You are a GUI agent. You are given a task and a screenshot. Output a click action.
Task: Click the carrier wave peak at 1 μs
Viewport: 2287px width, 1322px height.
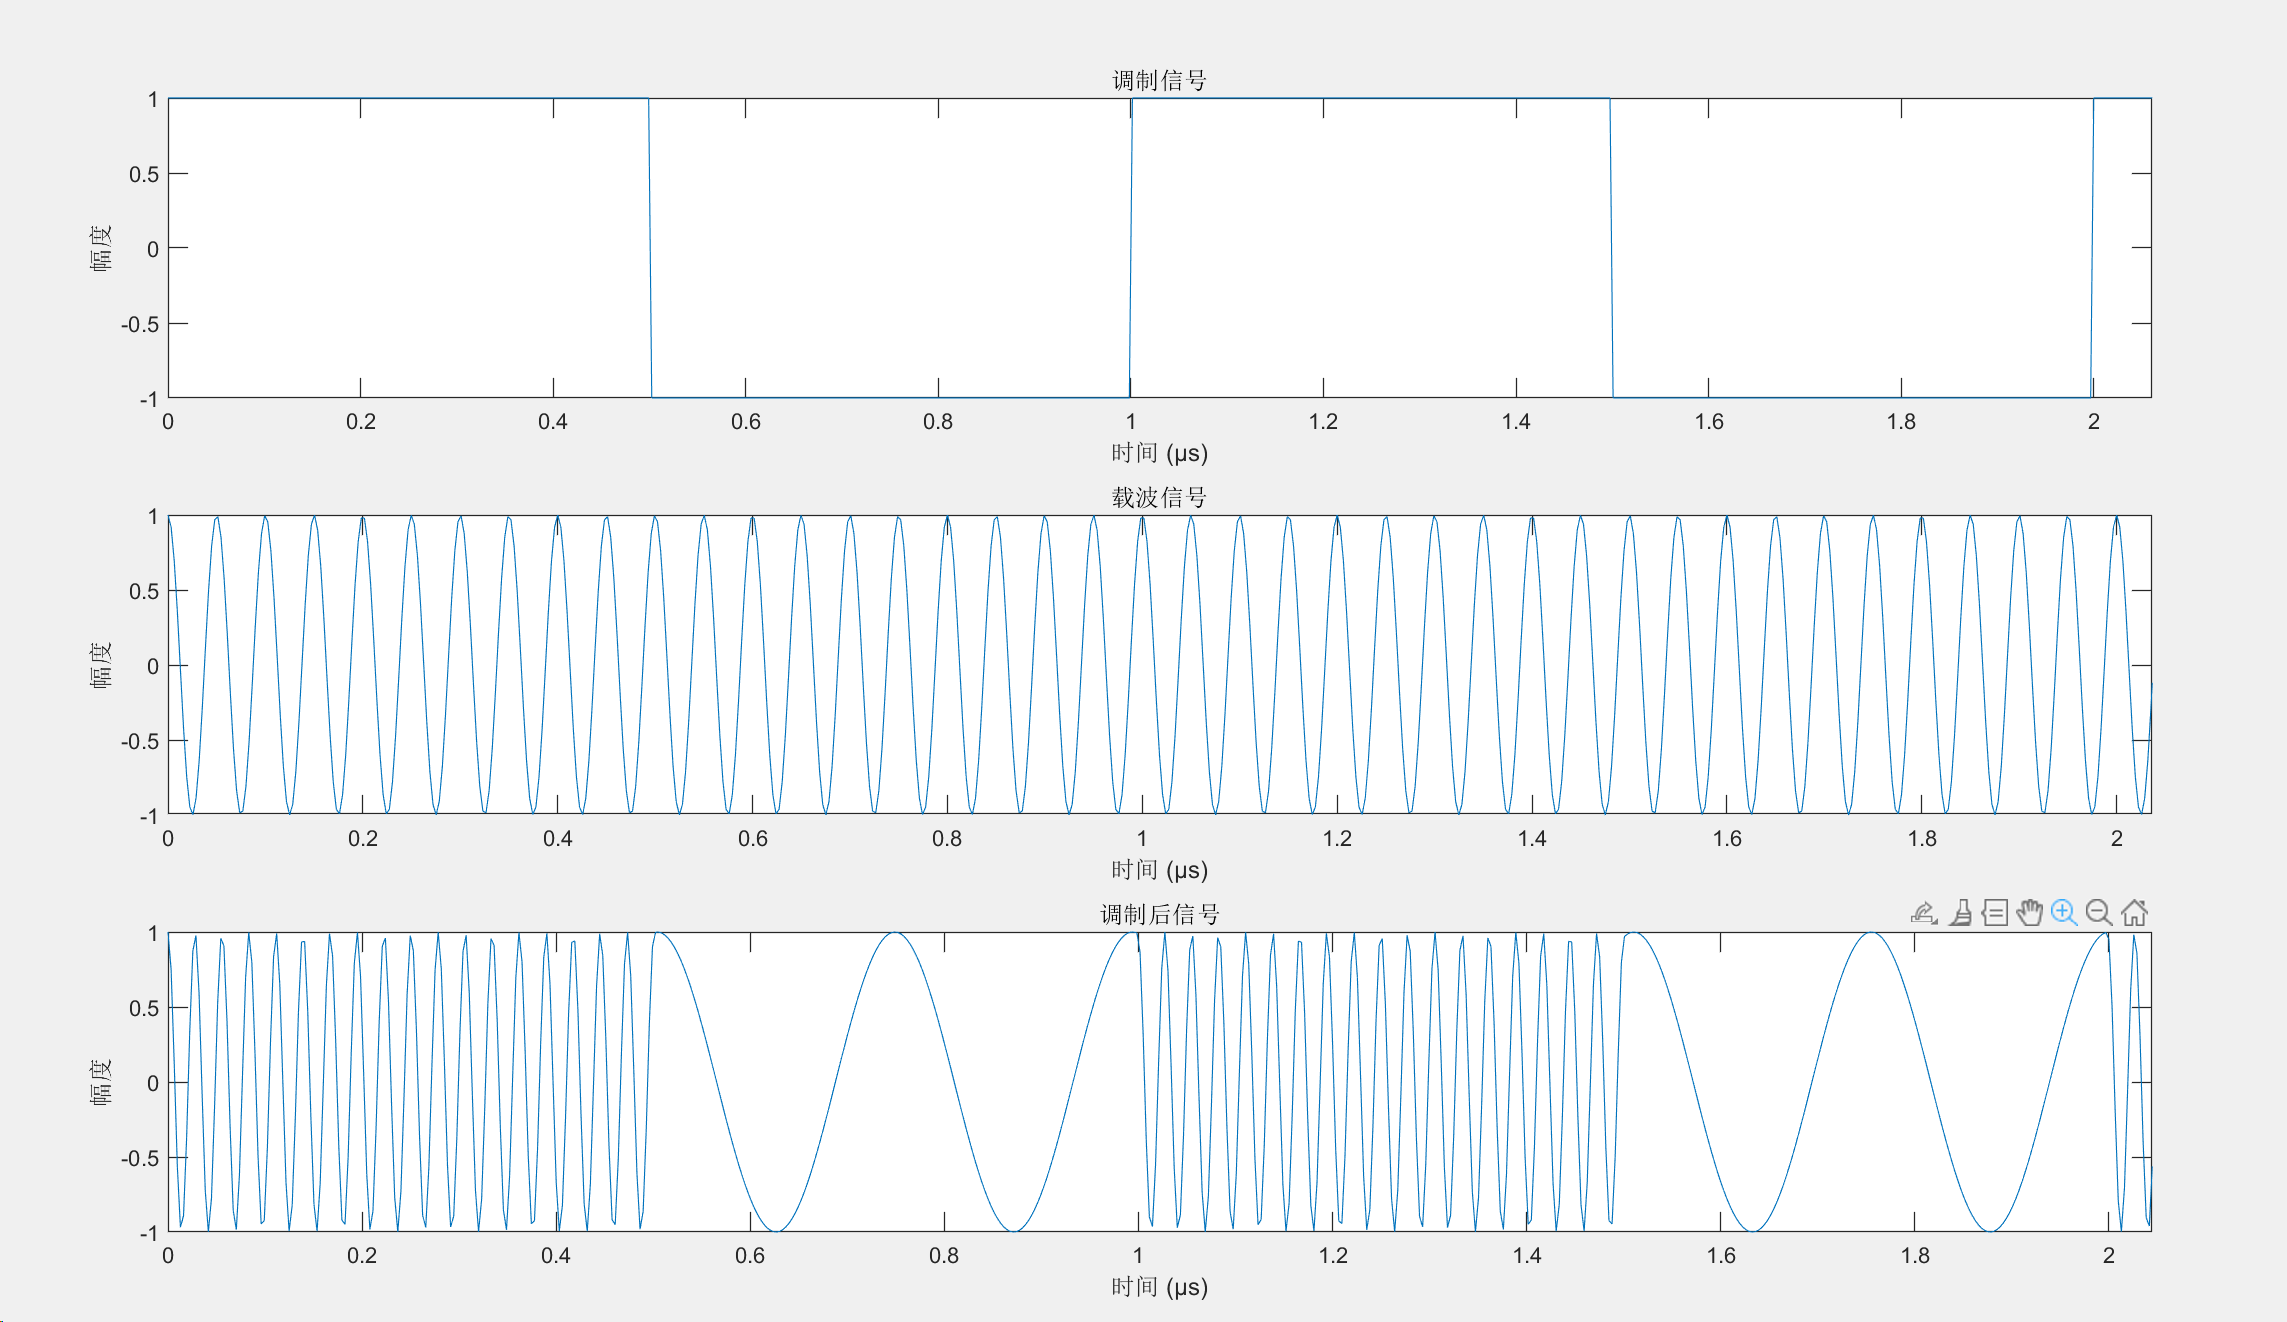[1142, 519]
